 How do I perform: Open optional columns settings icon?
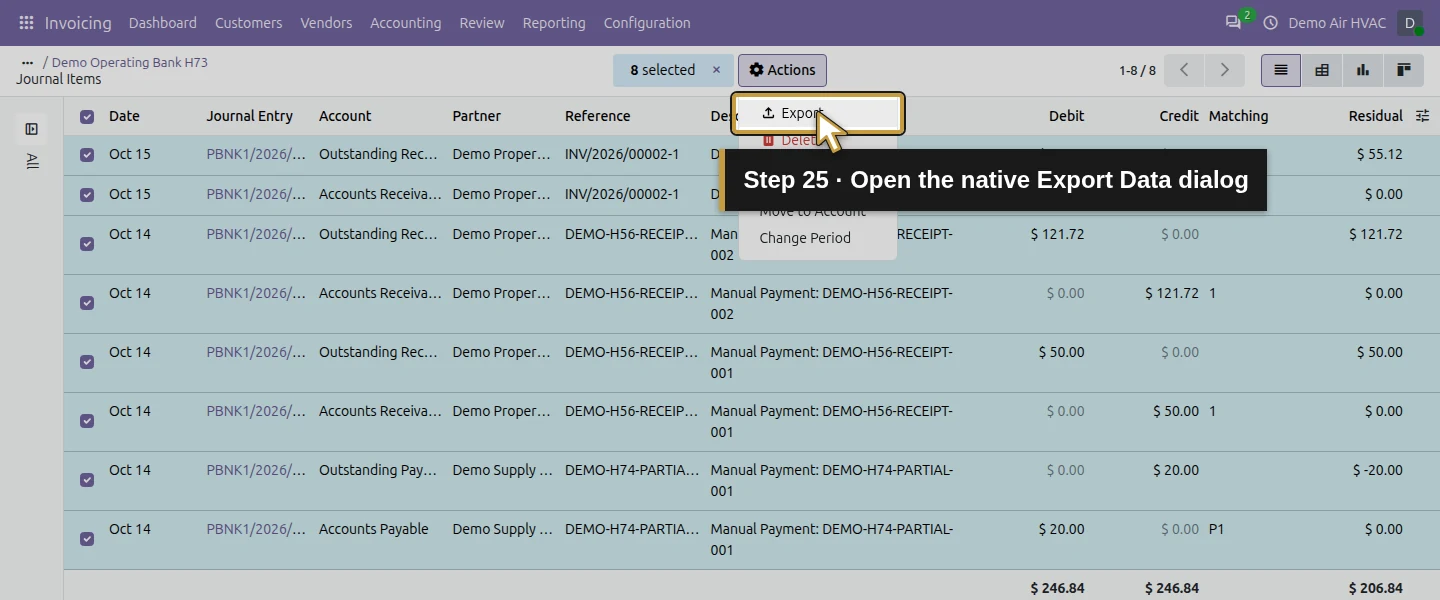(x=1423, y=116)
